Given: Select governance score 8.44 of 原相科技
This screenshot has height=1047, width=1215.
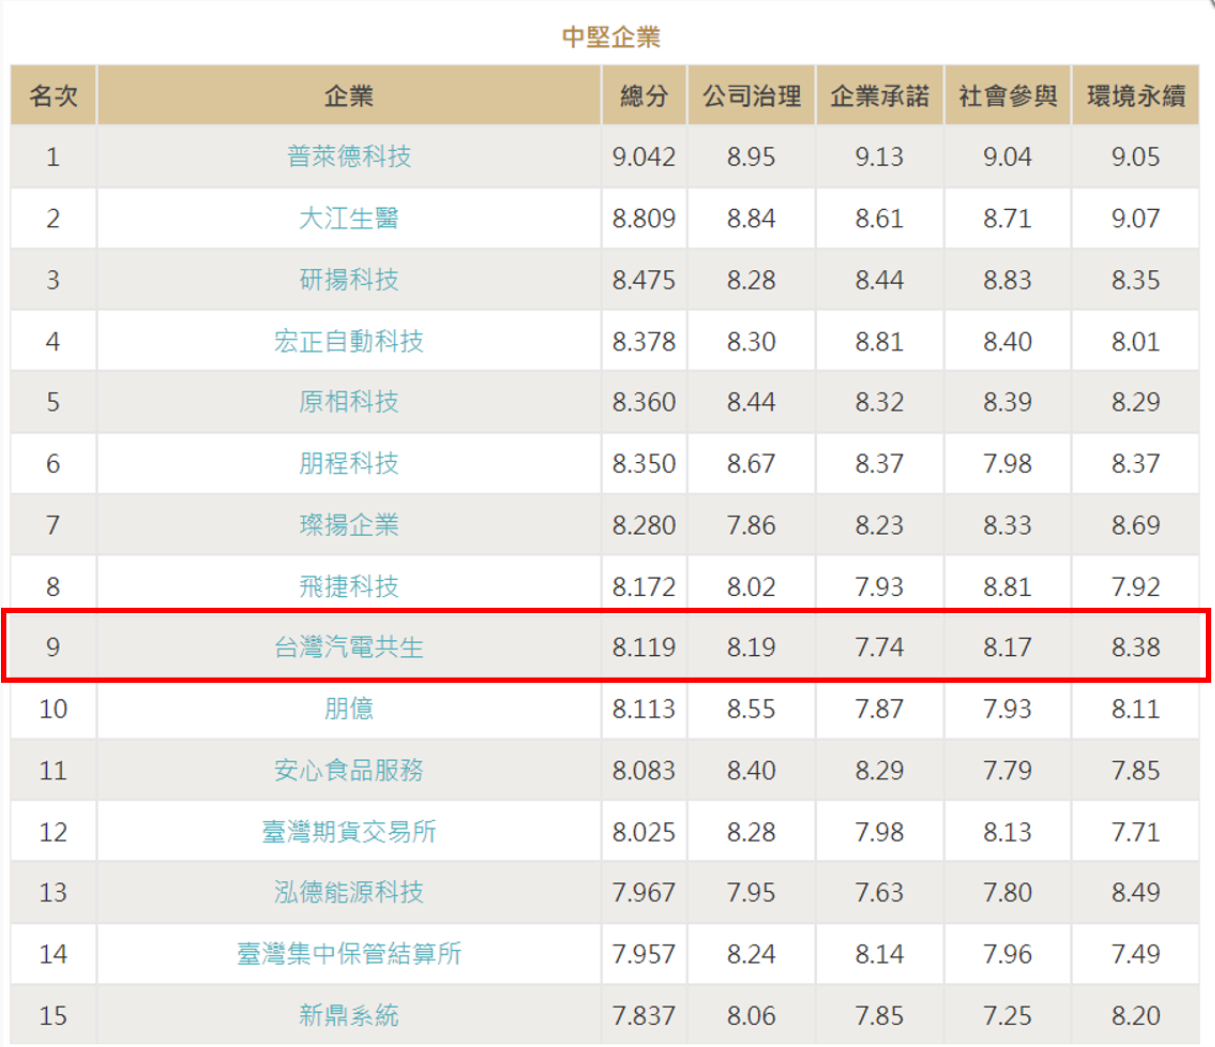Looking at the screenshot, I should pyautogui.click(x=751, y=402).
